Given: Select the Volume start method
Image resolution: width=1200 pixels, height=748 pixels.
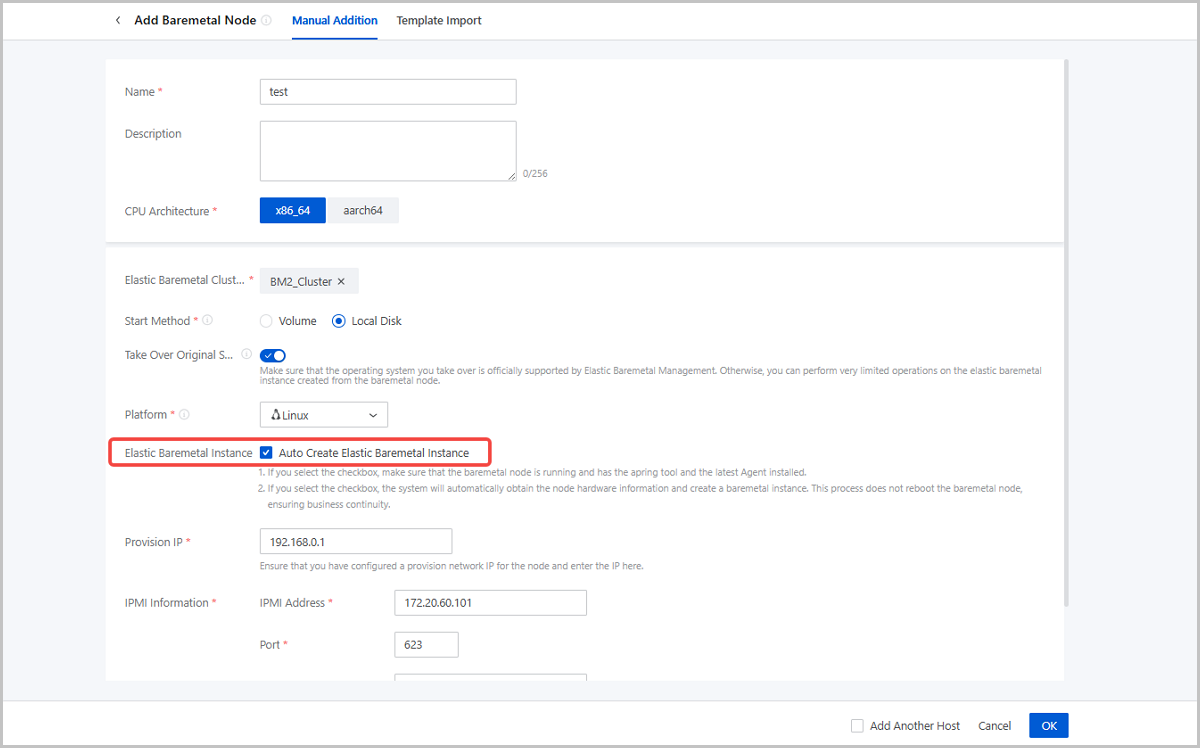Looking at the screenshot, I should coord(266,321).
